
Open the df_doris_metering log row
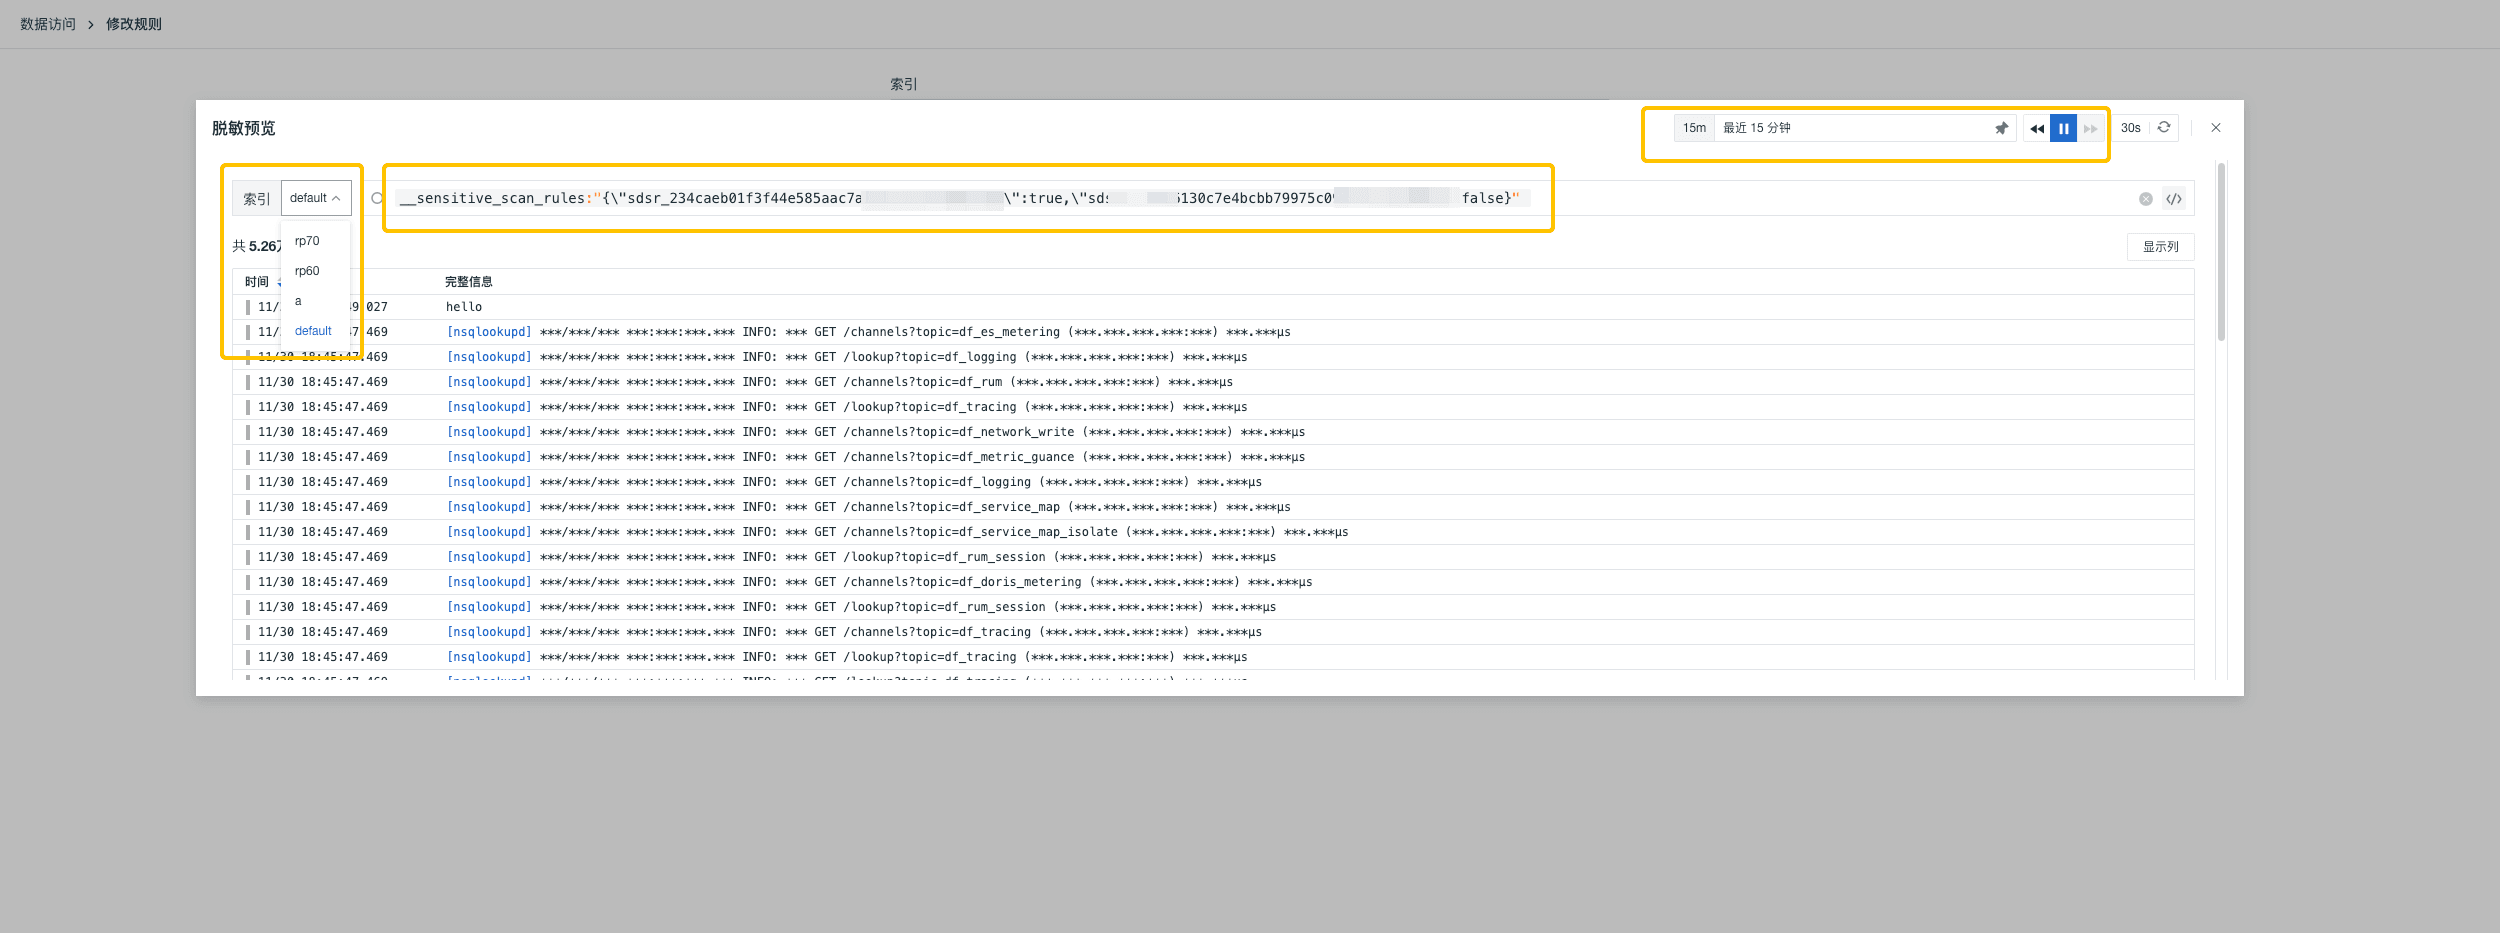pos(1213,582)
